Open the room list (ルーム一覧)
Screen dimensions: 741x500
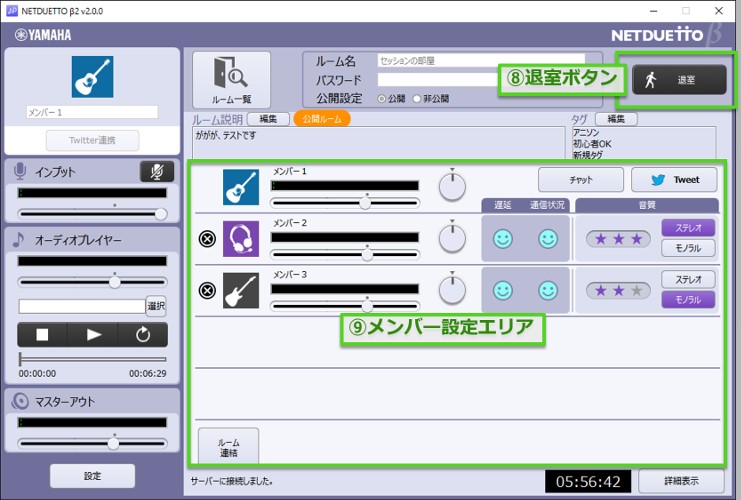(232, 80)
